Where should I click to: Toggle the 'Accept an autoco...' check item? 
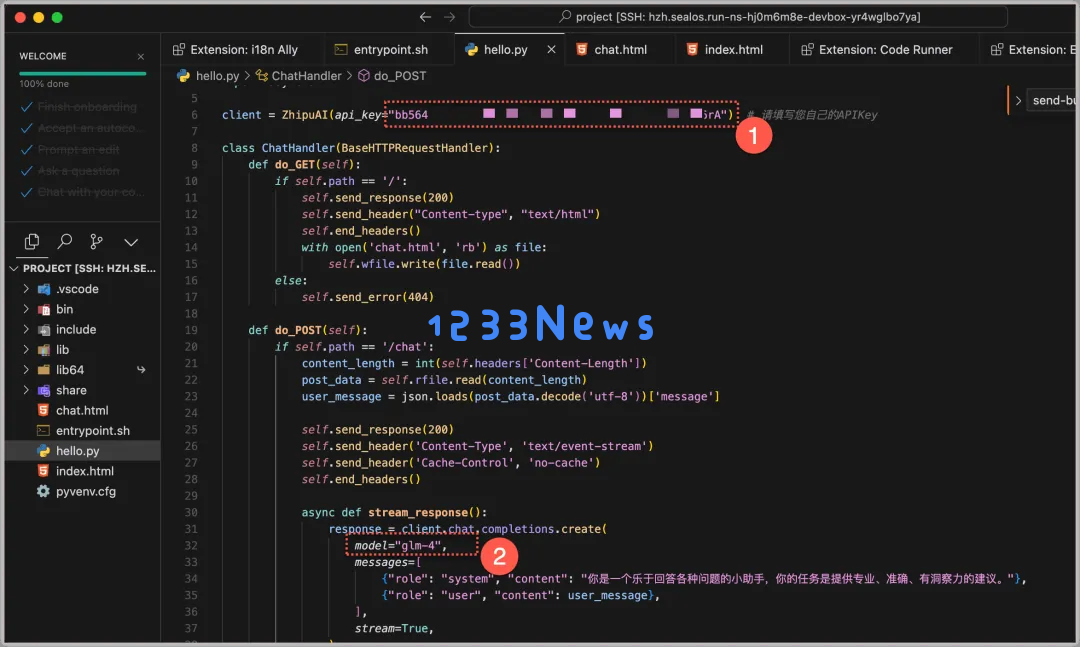[x=83, y=128]
